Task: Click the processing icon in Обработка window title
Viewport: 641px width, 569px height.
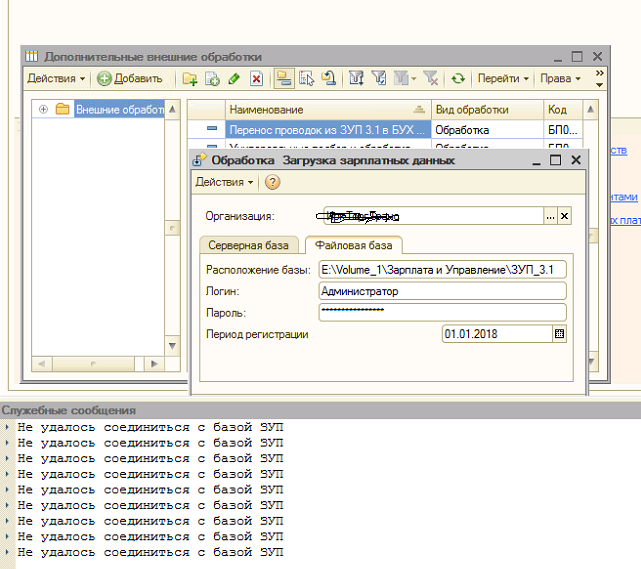Action: (199, 160)
